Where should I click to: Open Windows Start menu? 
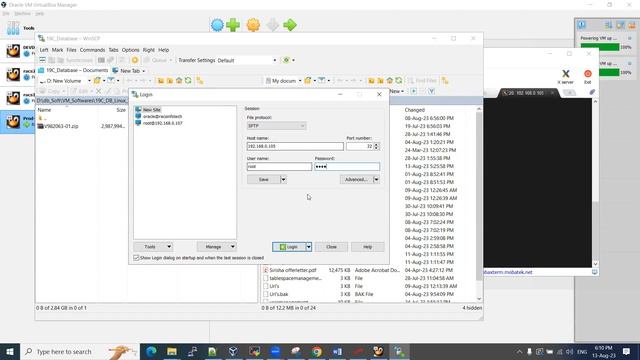[10, 351]
